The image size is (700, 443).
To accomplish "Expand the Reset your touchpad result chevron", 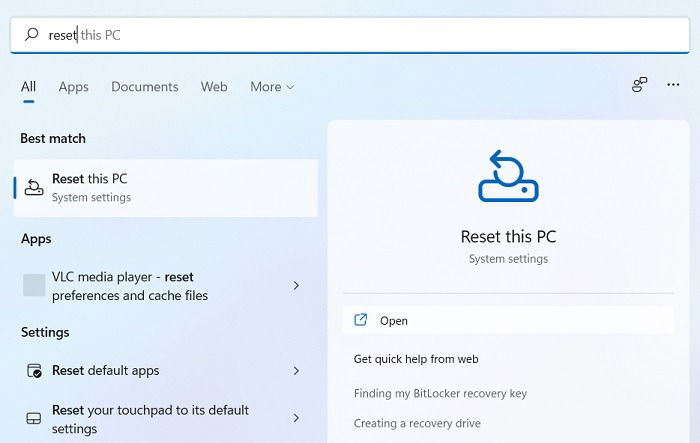I will (296, 418).
